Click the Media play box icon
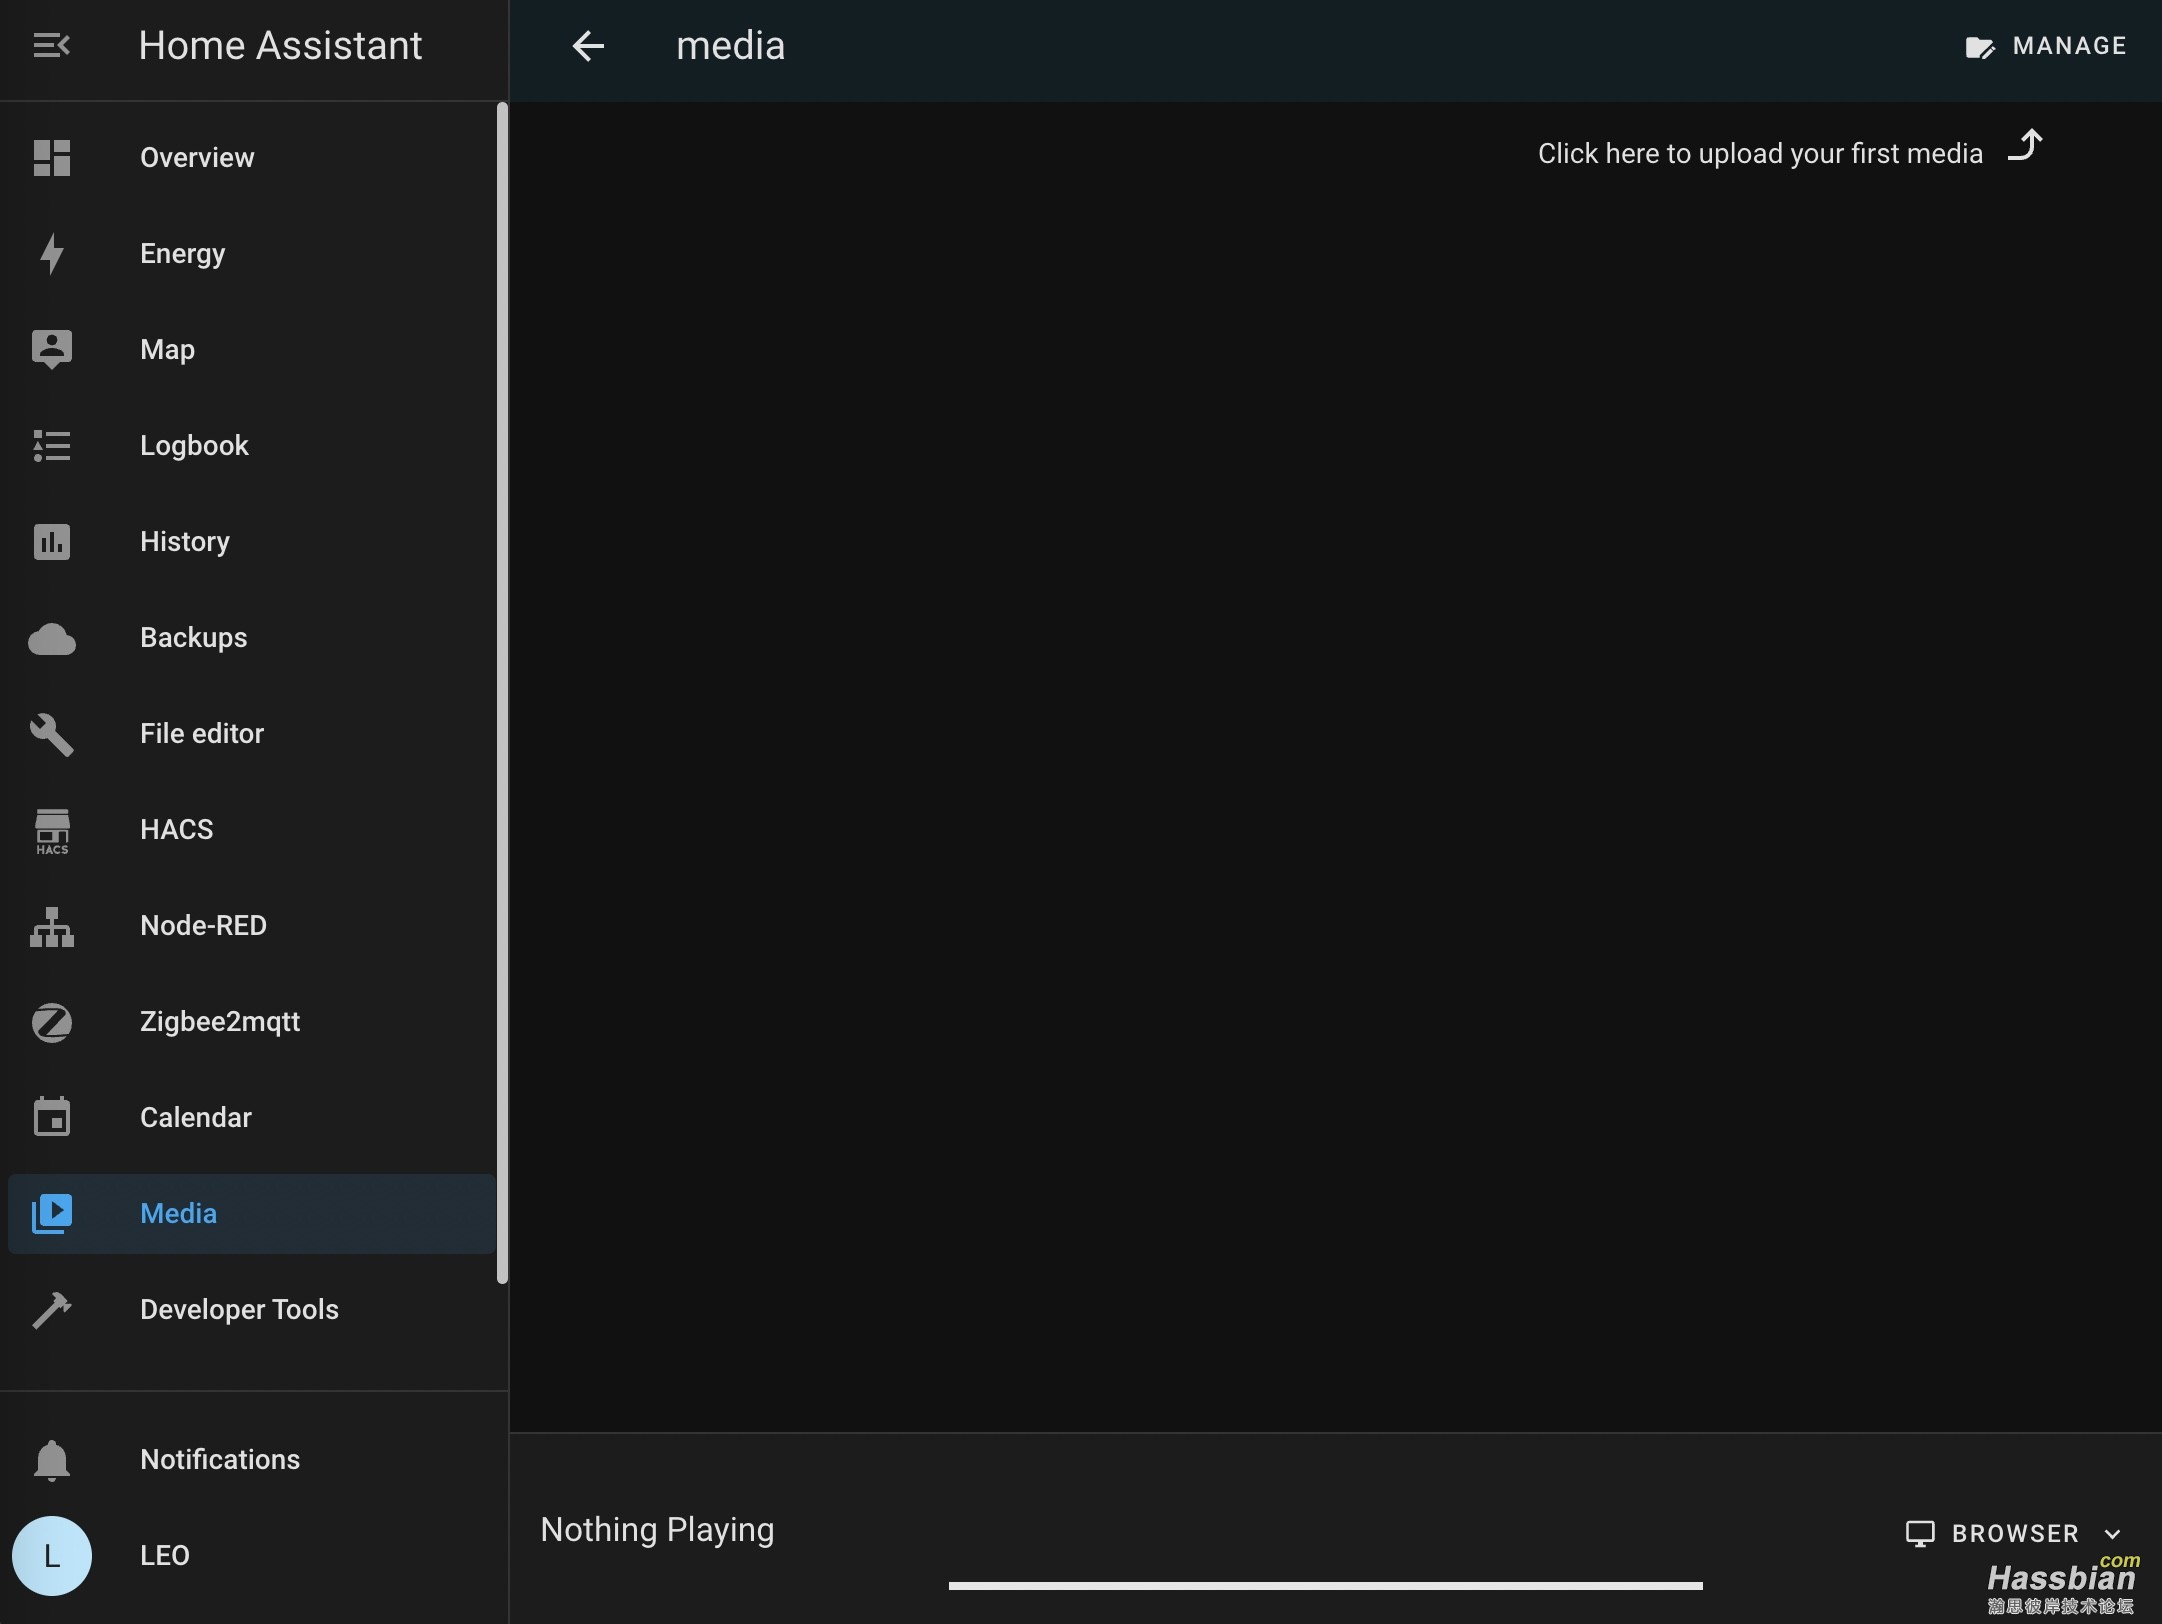This screenshot has height=1624, width=2162. pos(52,1214)
